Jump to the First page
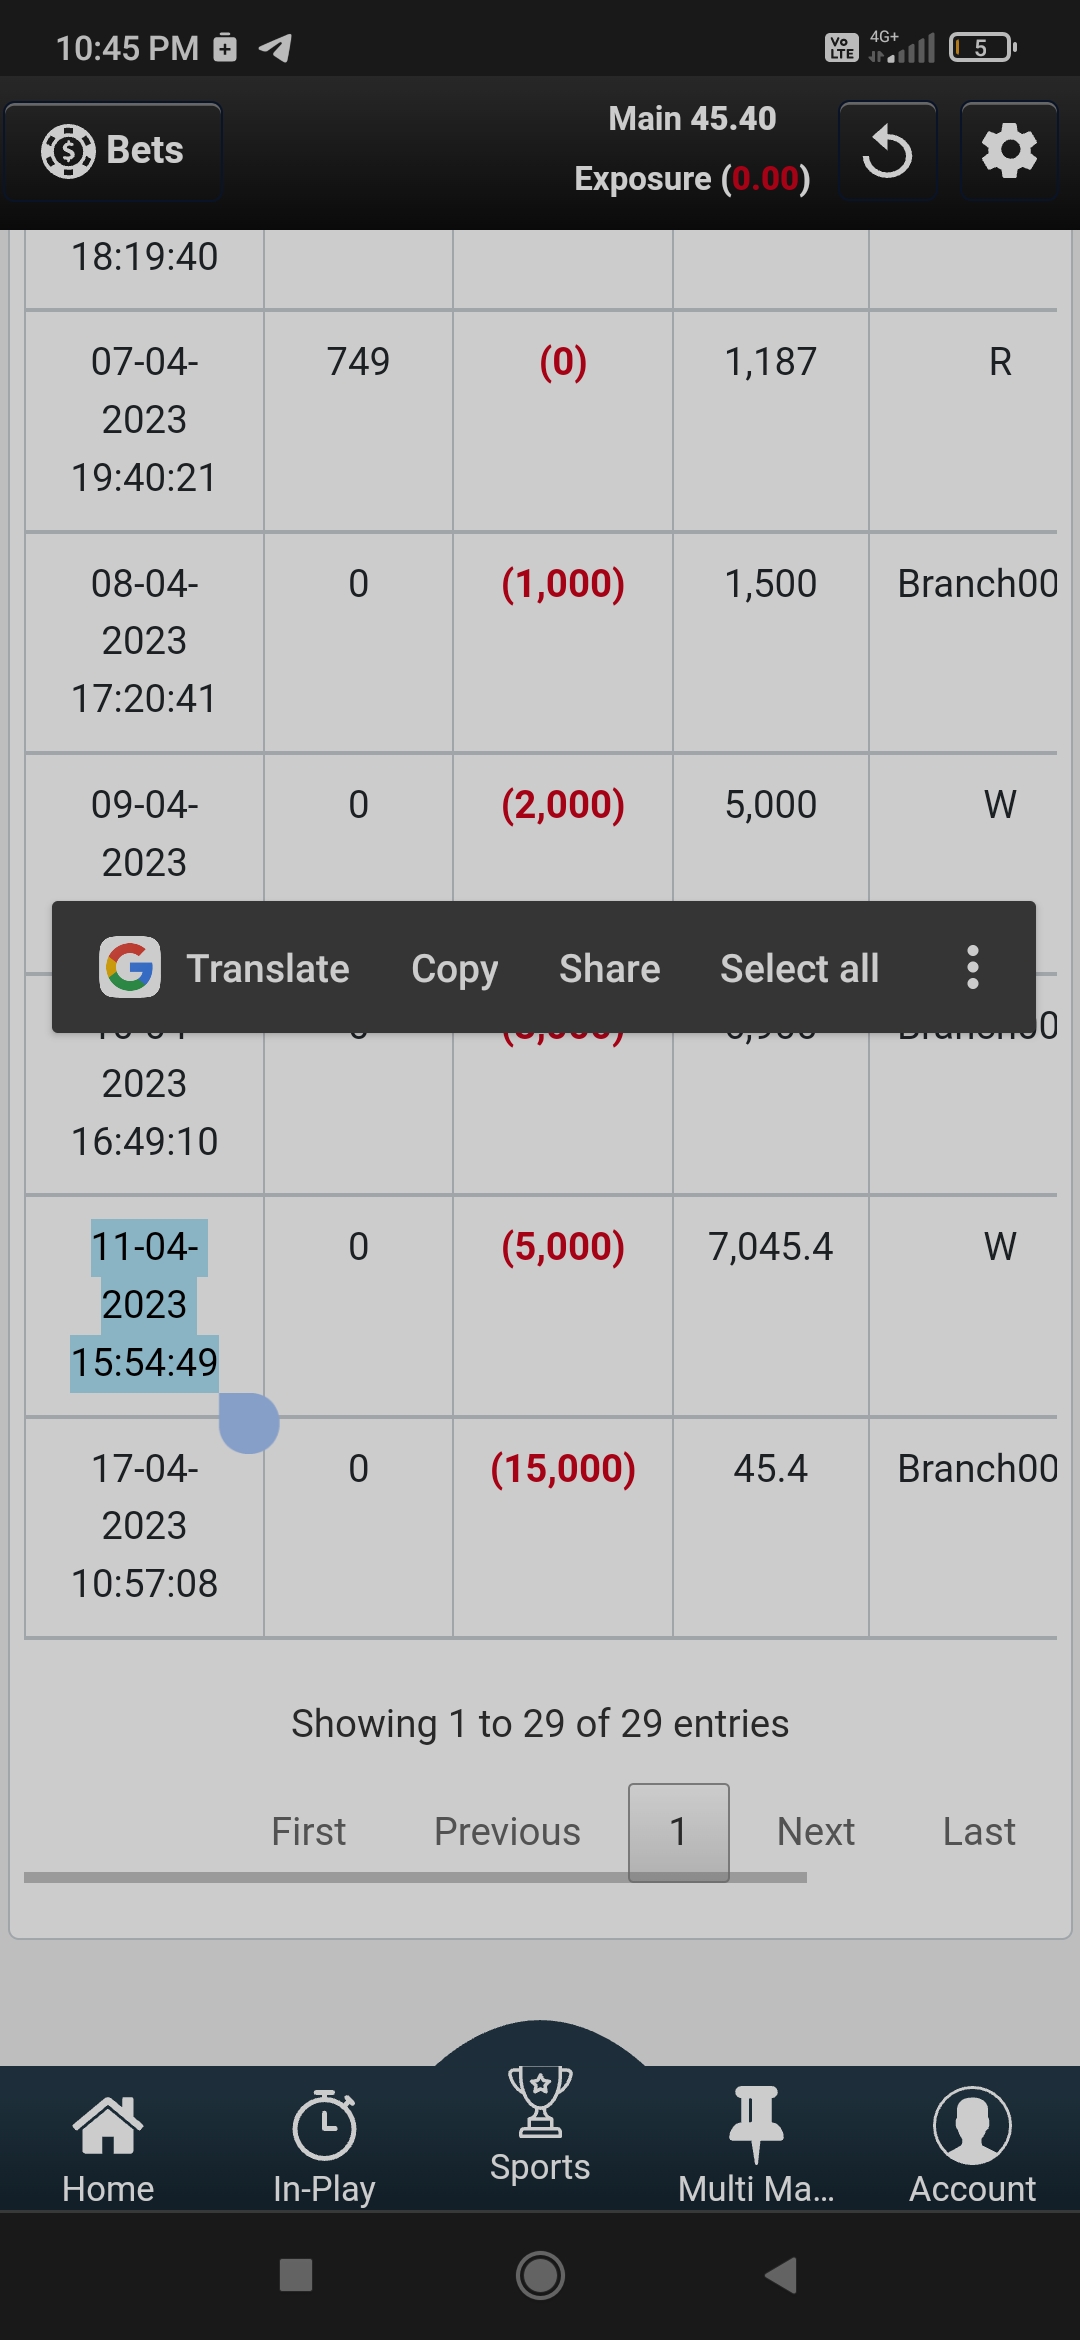The image size is (1080, 2340). pyautogui.click(x=308, y=1832)
